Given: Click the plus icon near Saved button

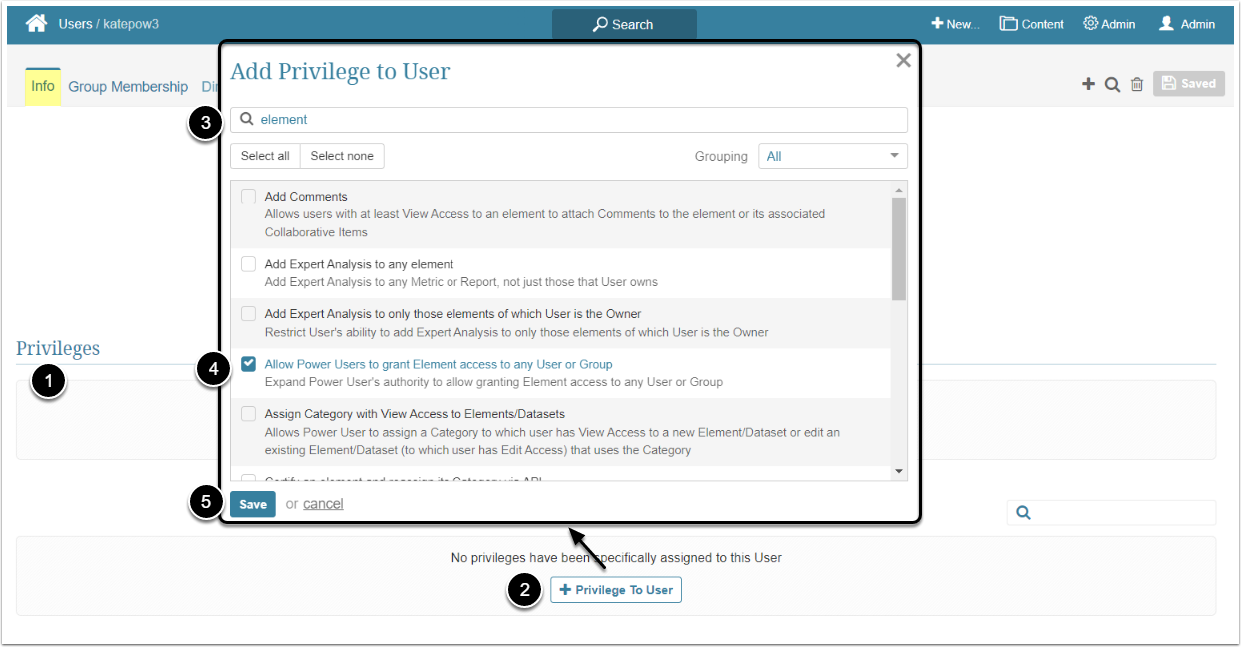Looking at the screenshot, I should coord(1089,85).
